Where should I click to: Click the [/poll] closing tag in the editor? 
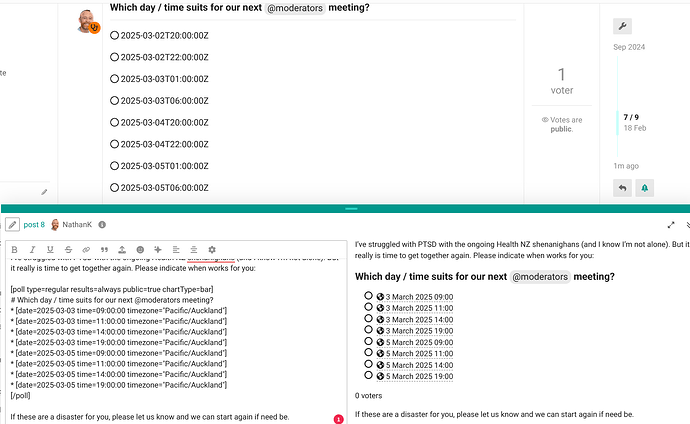[x=20, y=395]
